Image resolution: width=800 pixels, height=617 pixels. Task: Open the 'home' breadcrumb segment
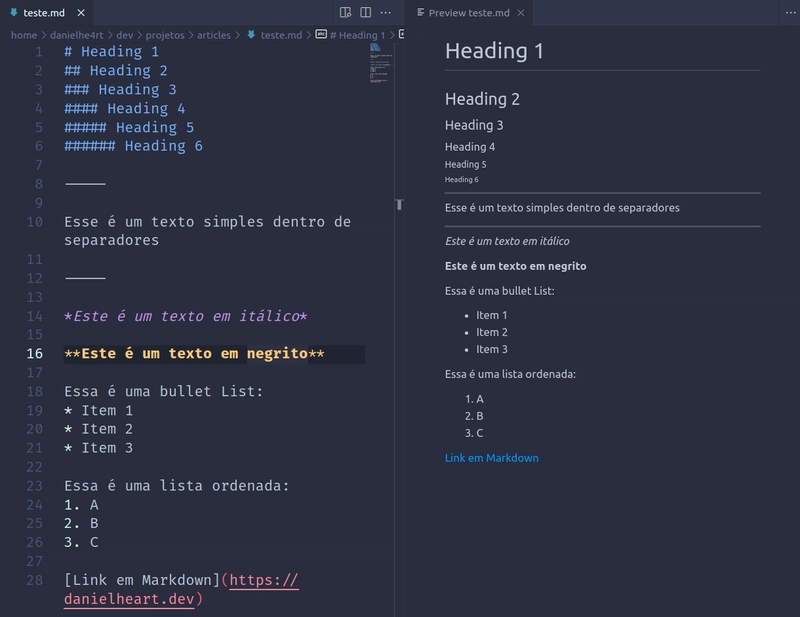point(24,35)
